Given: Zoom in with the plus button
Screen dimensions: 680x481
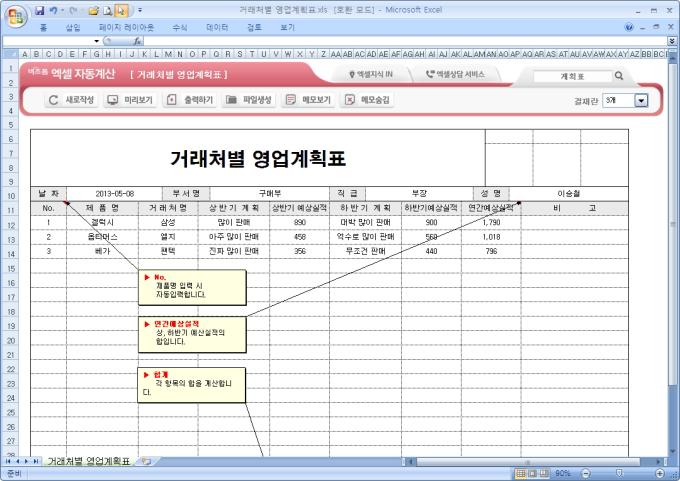Looking at the screenshot, I should pos(660,473).
